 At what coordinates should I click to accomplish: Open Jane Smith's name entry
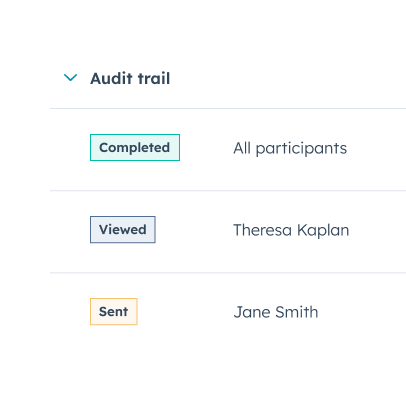point(276,312)
